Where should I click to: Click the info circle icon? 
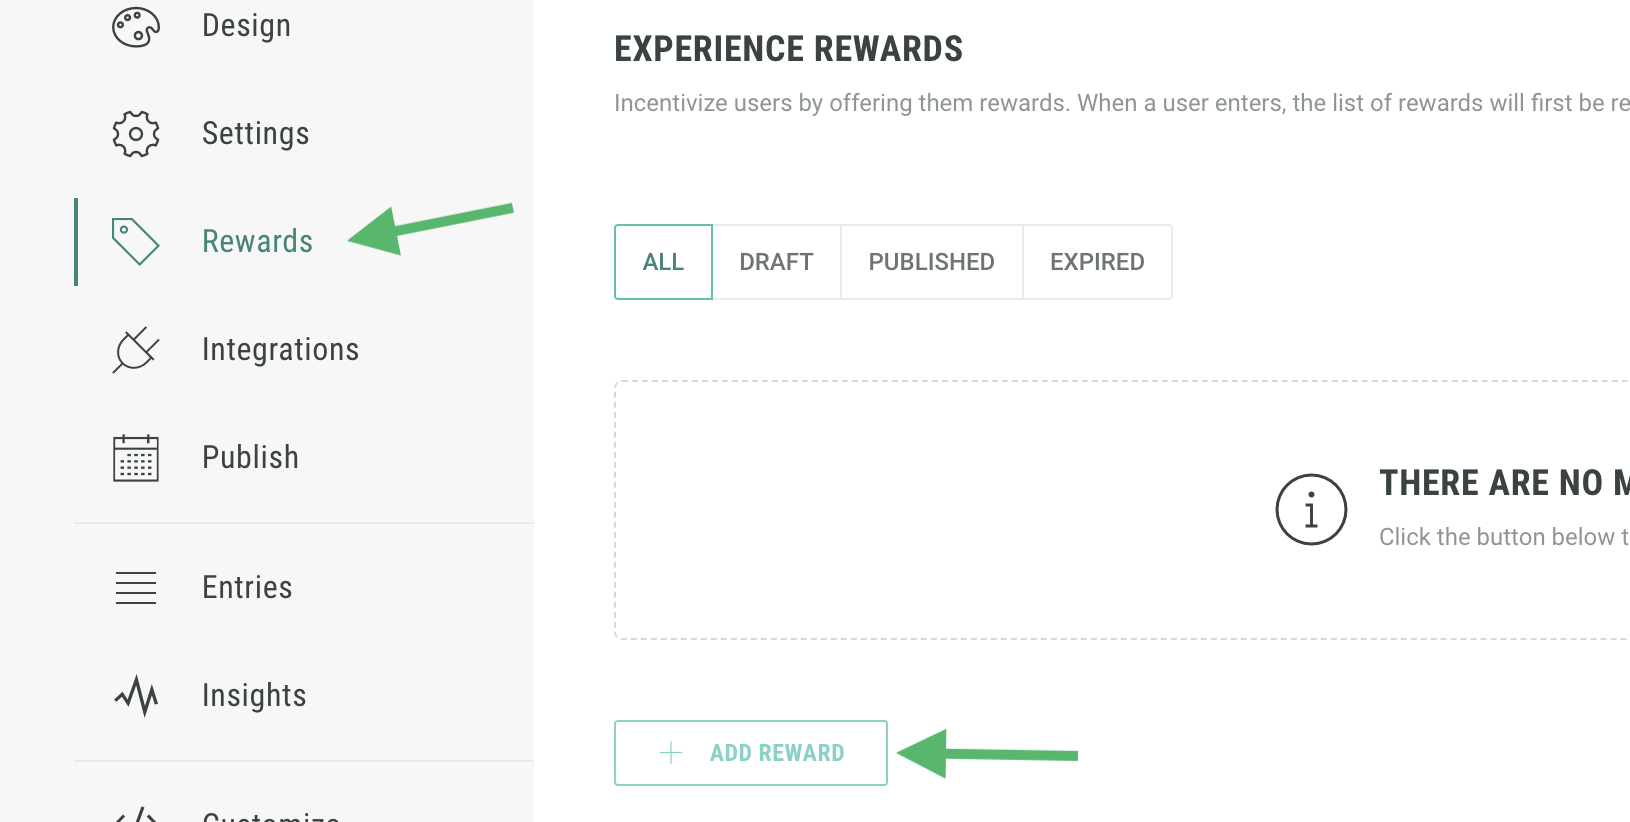1311,510
